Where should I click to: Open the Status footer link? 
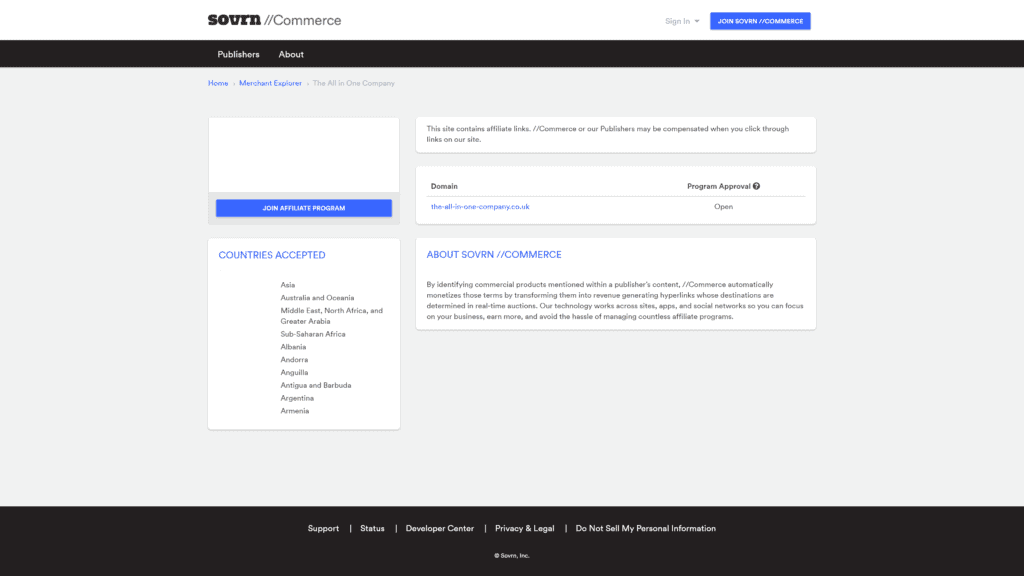tap(372, 528)
